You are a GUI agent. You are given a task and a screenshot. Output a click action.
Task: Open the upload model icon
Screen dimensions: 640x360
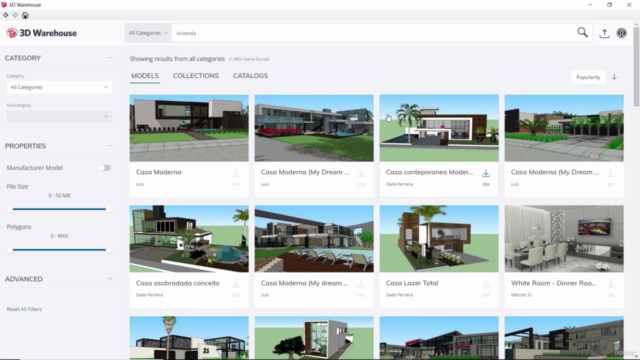coord(604,33)
